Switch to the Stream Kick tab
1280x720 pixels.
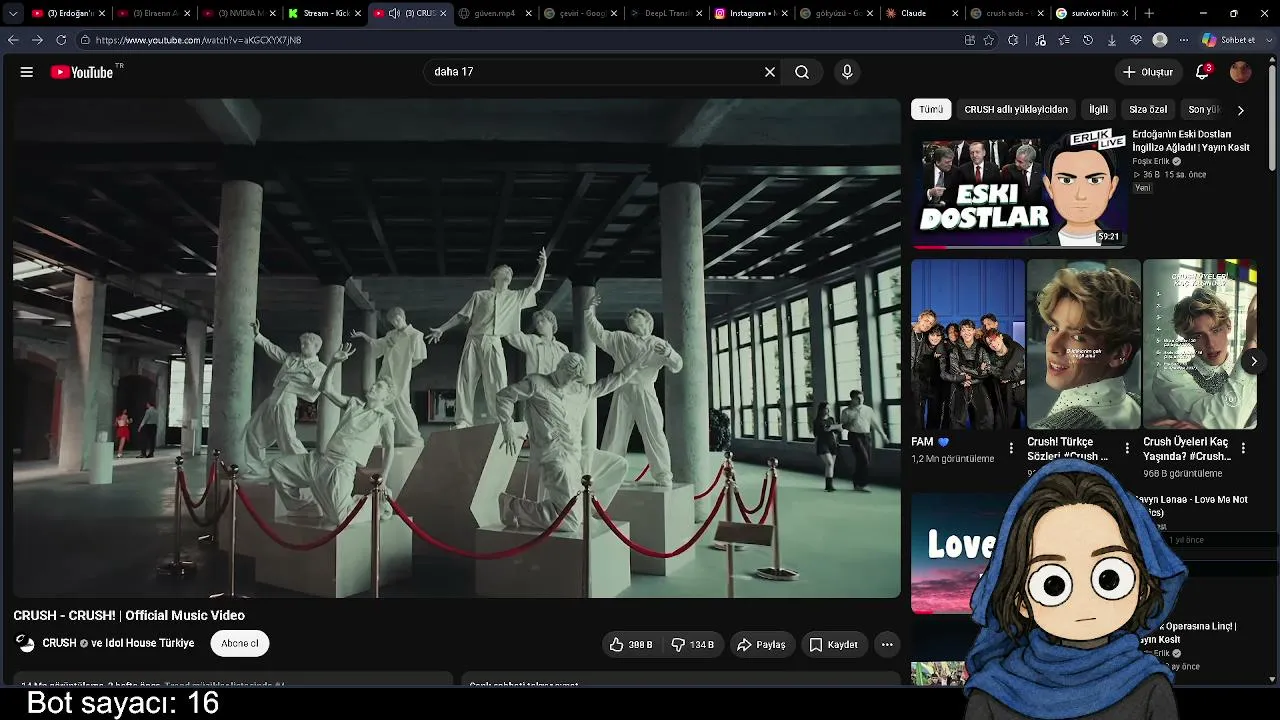pos(323,13)
